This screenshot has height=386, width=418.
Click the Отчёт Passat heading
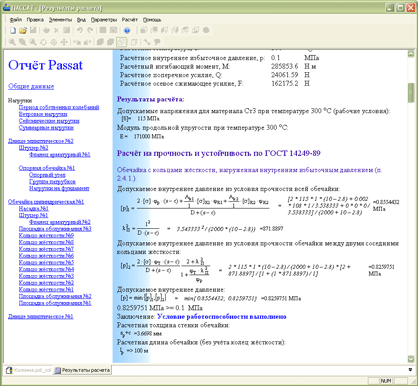tap(45, 65)
